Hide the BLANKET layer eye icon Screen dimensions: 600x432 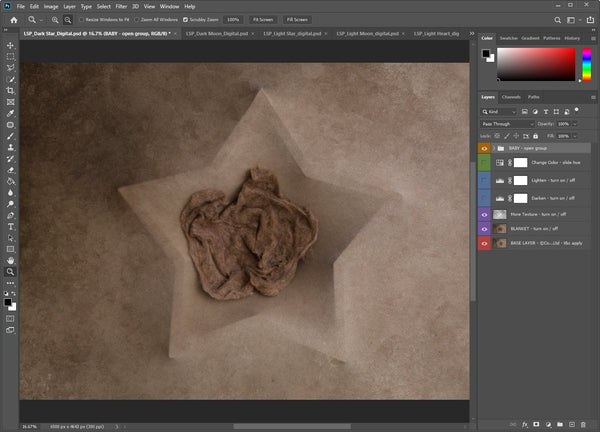(x=485, y=228)
